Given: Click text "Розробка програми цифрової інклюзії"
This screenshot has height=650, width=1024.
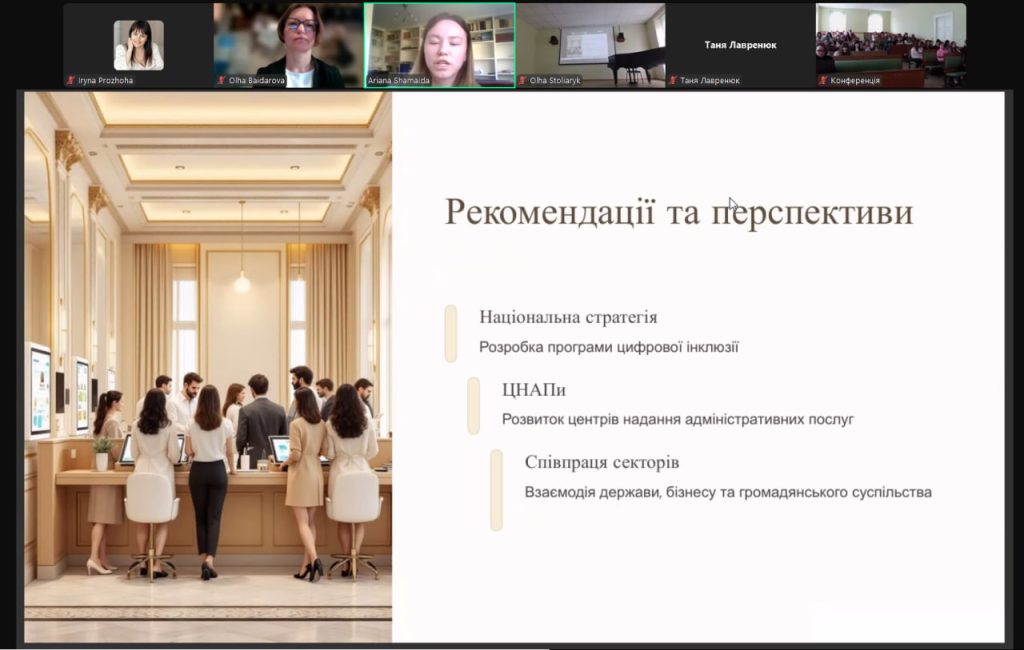Looking at the screenshot, I should point(608,347).
